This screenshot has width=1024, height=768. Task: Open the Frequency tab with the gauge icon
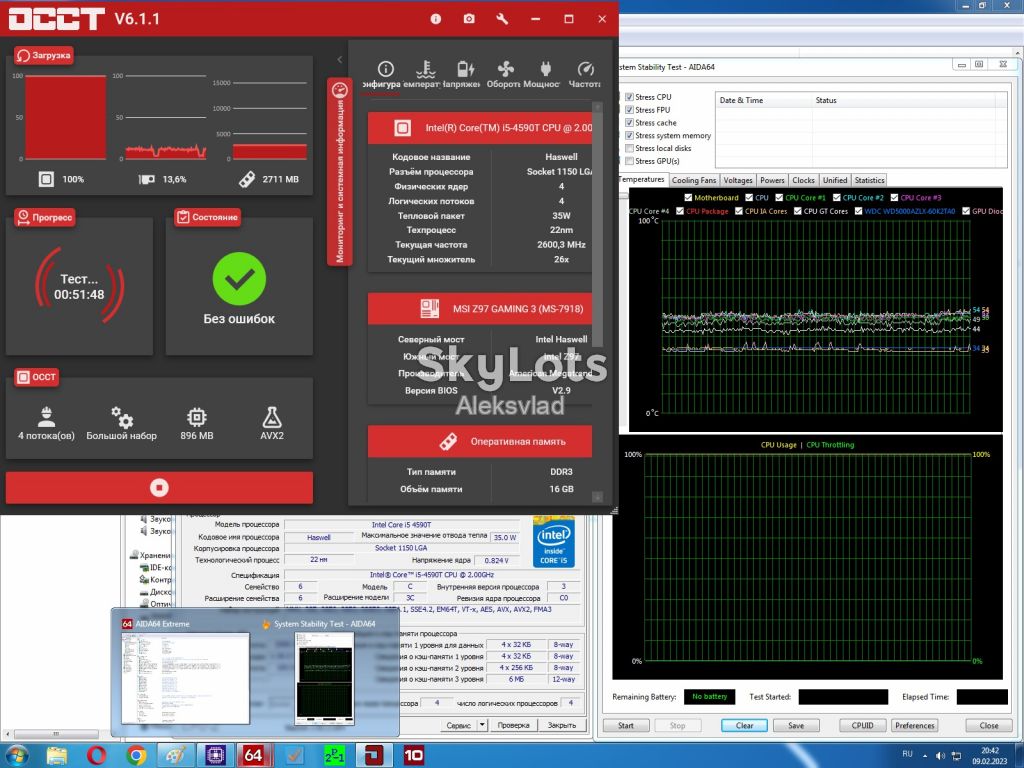[586, 69]
